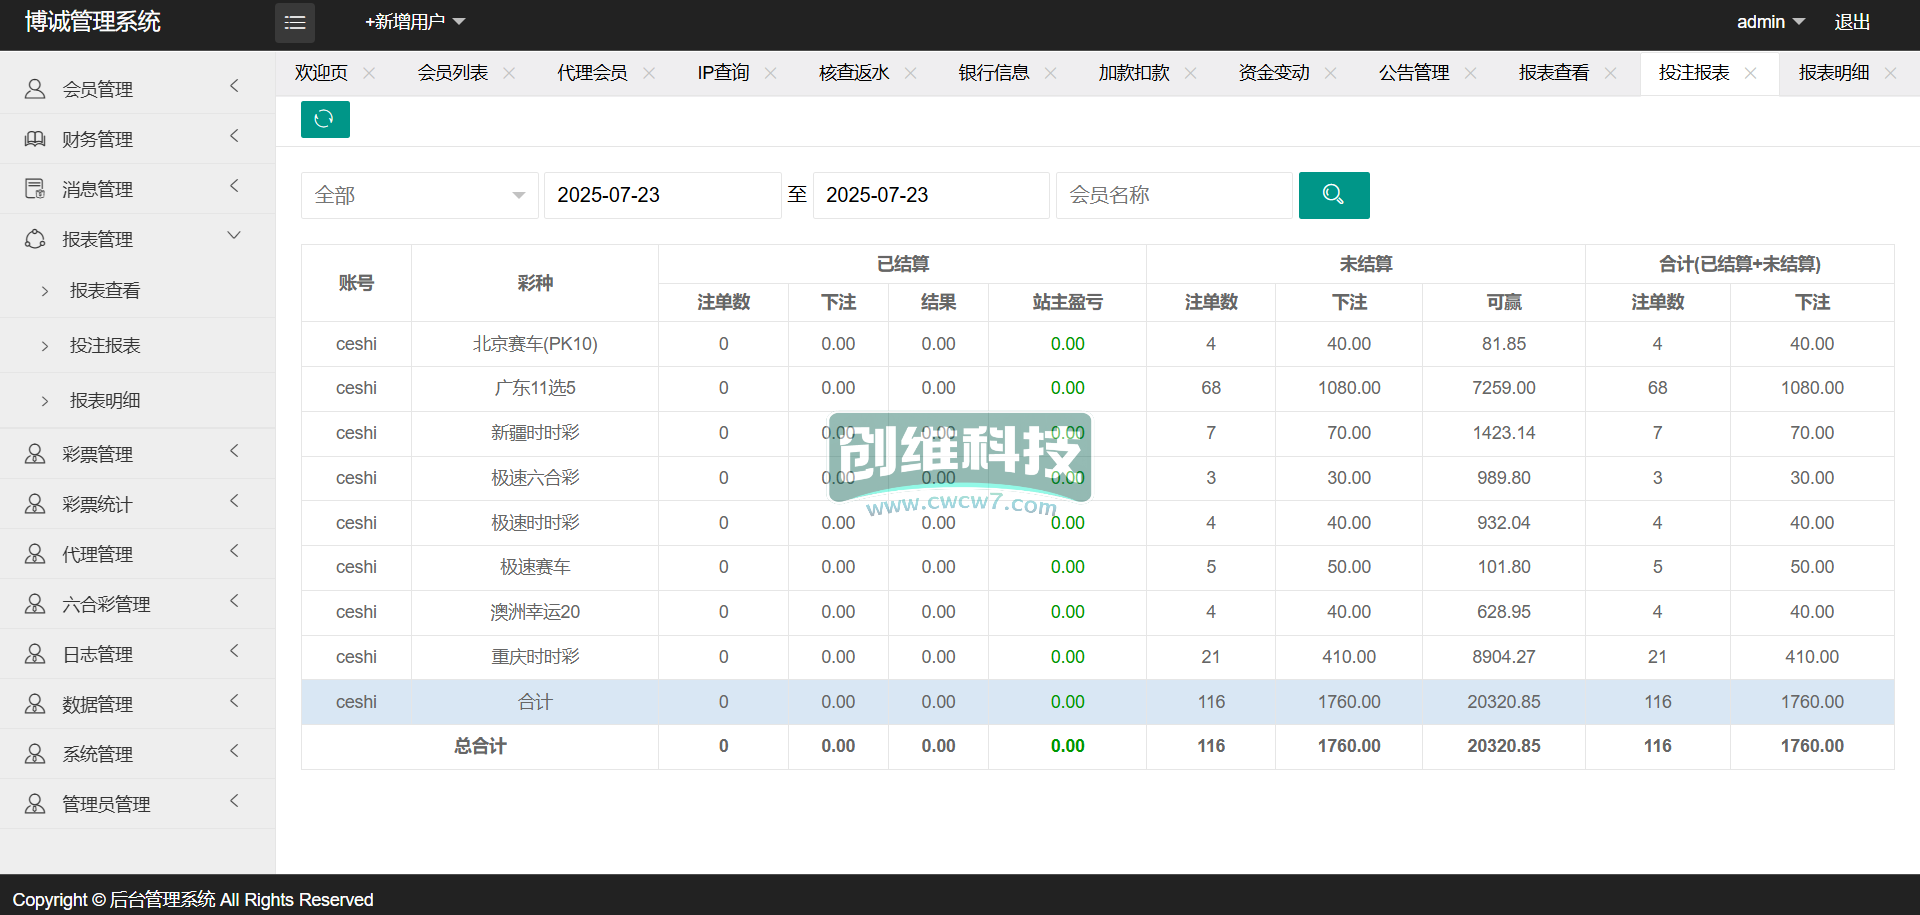Click the 系统管理 sidebar label
Screen dimensions: 1920x915
(98, 755)
